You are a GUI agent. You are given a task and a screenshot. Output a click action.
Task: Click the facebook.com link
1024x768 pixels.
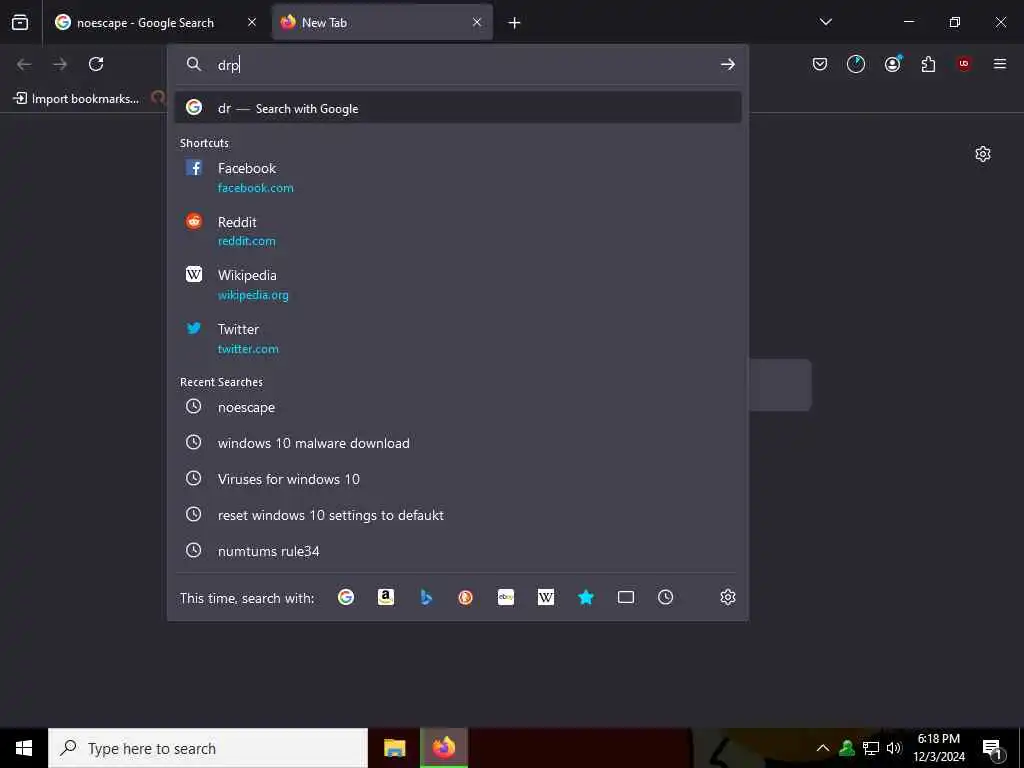click(255, 188)
